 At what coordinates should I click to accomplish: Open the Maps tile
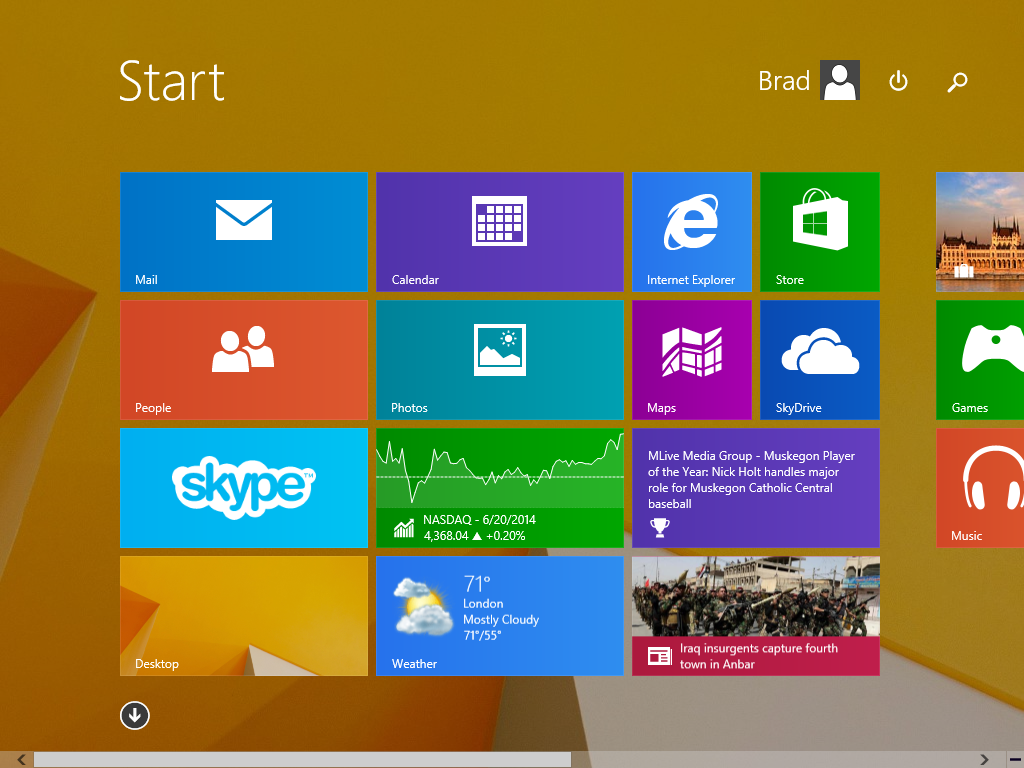click(692, 360)
